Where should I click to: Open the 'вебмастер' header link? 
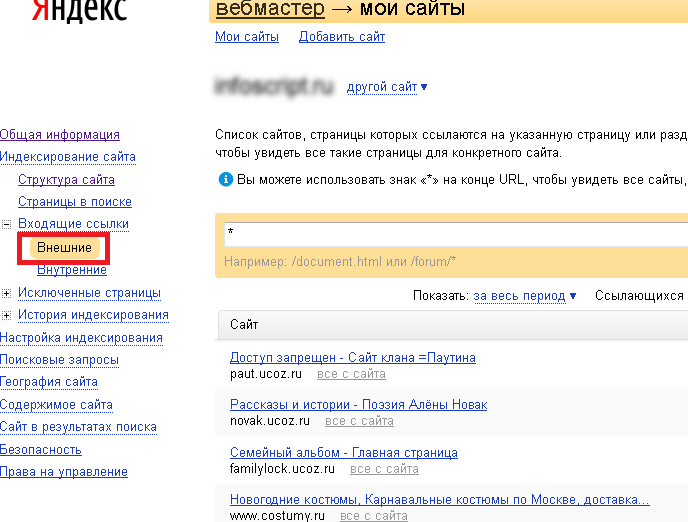pos(270,9)
